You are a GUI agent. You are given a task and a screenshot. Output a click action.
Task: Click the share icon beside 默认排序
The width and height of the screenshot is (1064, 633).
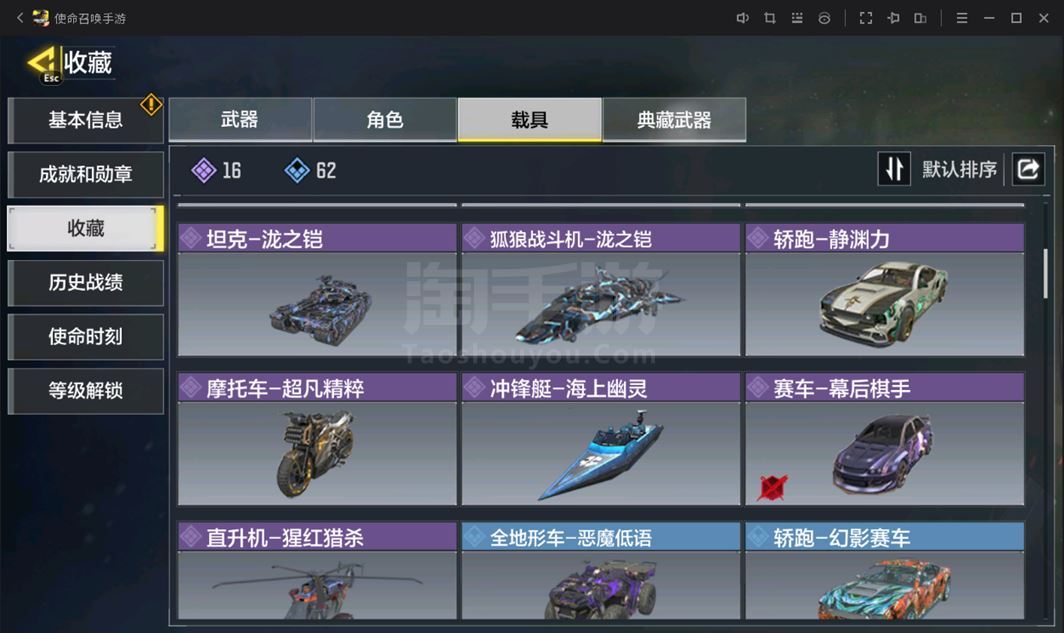pyautogui.click(x=1028, y=169)
